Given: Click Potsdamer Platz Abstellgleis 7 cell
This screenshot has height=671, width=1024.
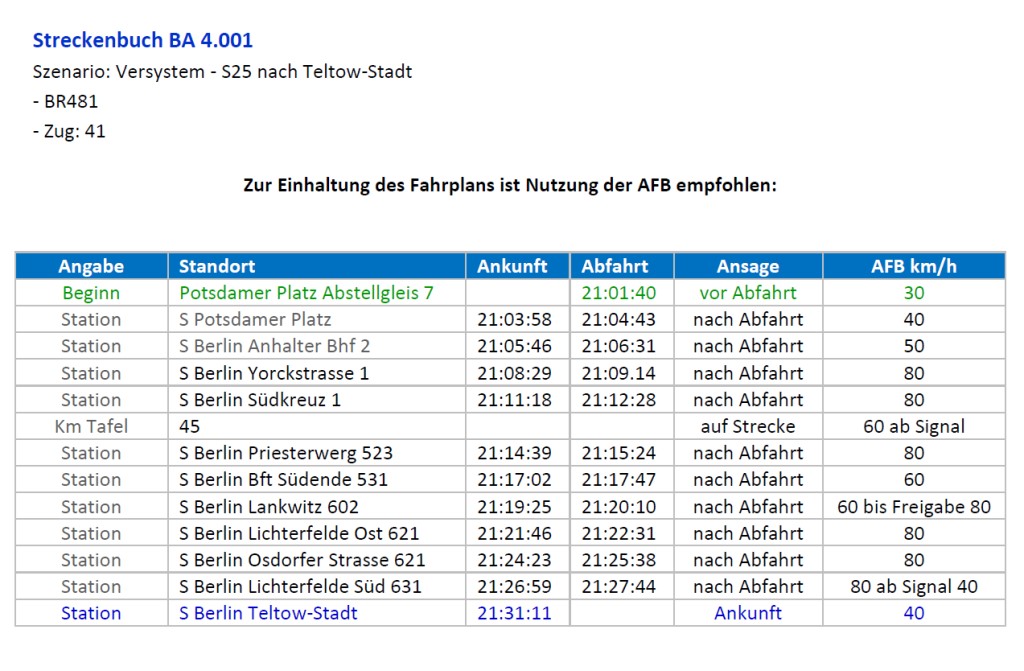Looking at the screenshot, I should click(x=307, y=293).
